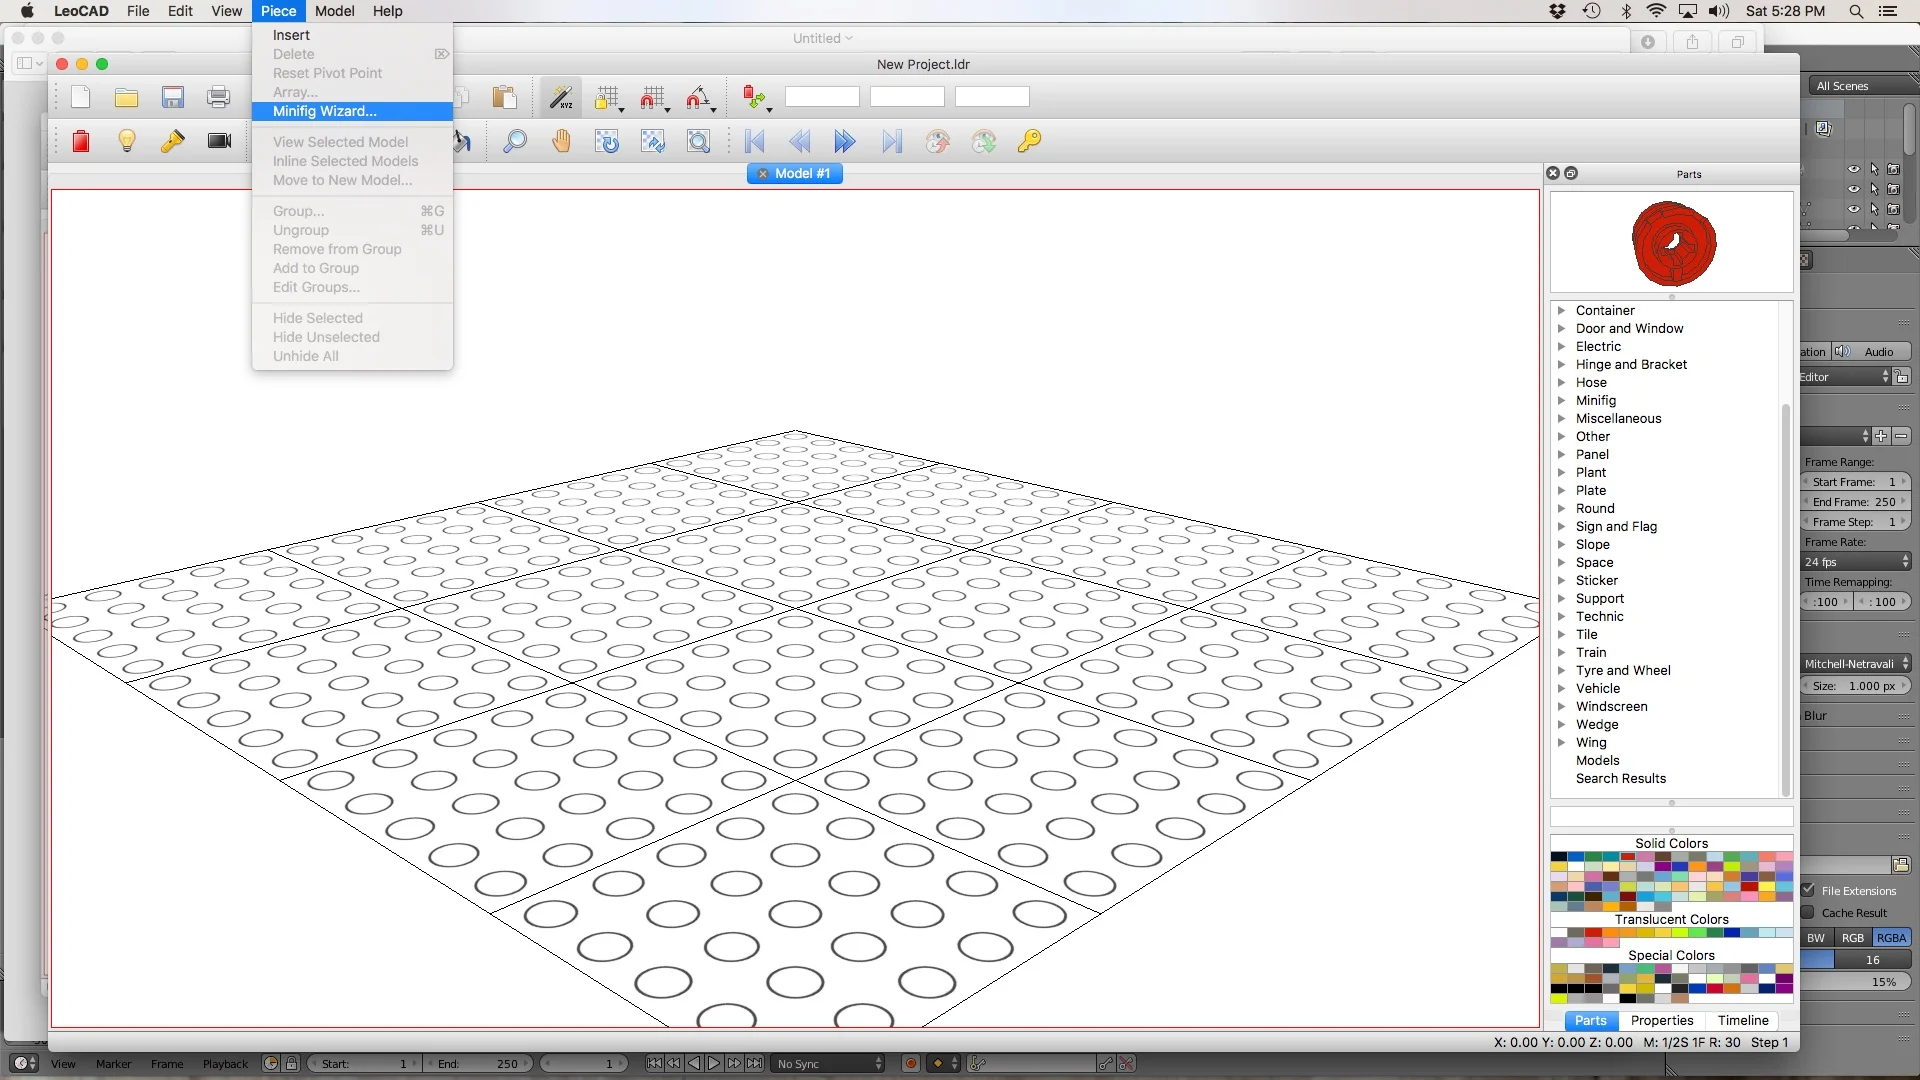Select the Camera tool icon

[x=219, y=141]
